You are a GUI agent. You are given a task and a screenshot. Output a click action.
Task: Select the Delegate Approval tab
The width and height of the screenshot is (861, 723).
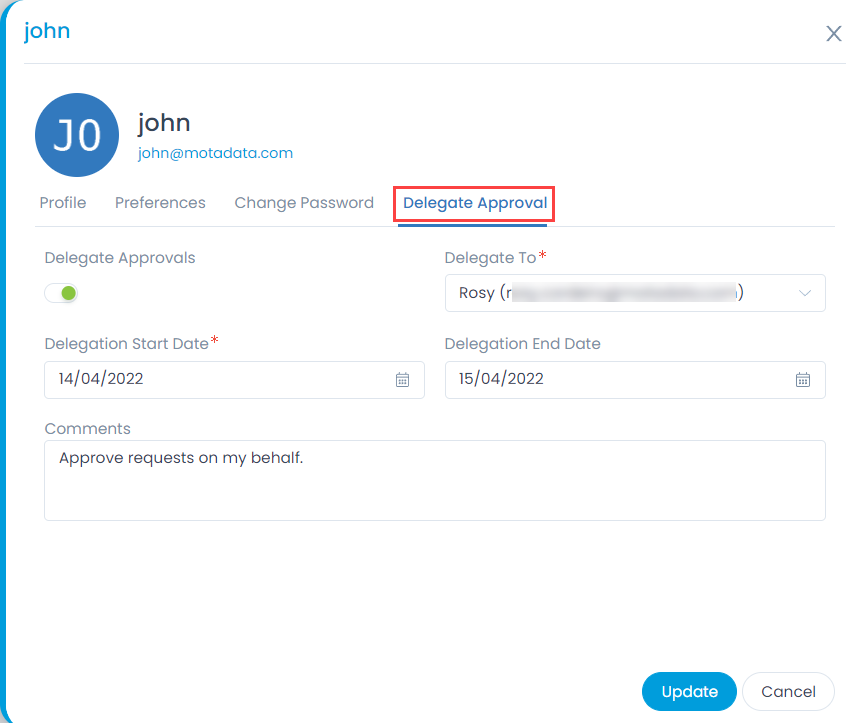474,203
